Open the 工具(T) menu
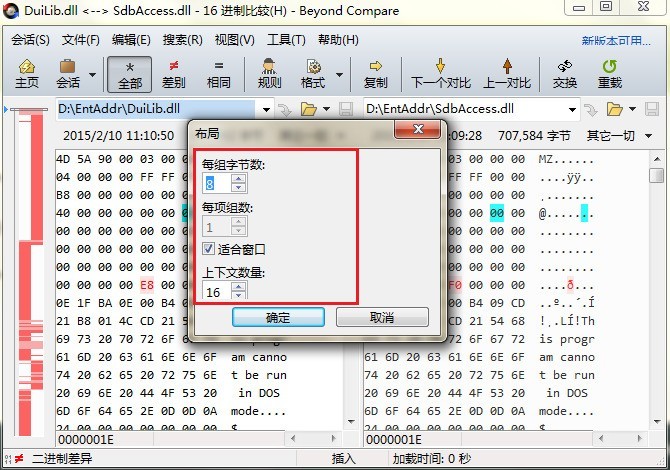 point(286,40)
